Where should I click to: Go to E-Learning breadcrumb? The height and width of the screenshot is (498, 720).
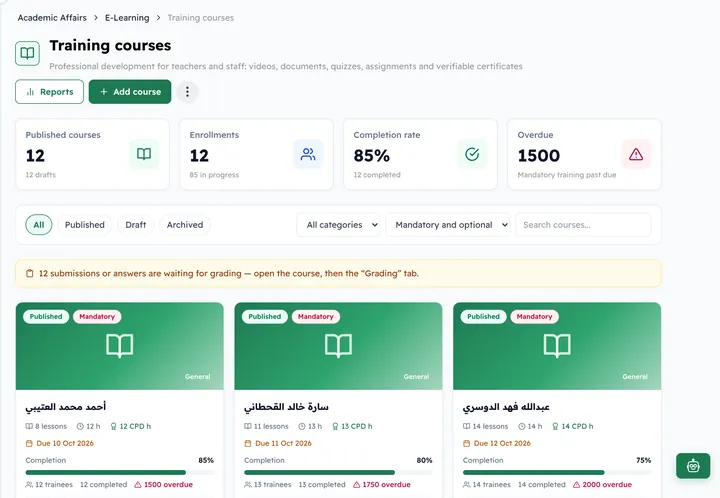coord(127,18)
